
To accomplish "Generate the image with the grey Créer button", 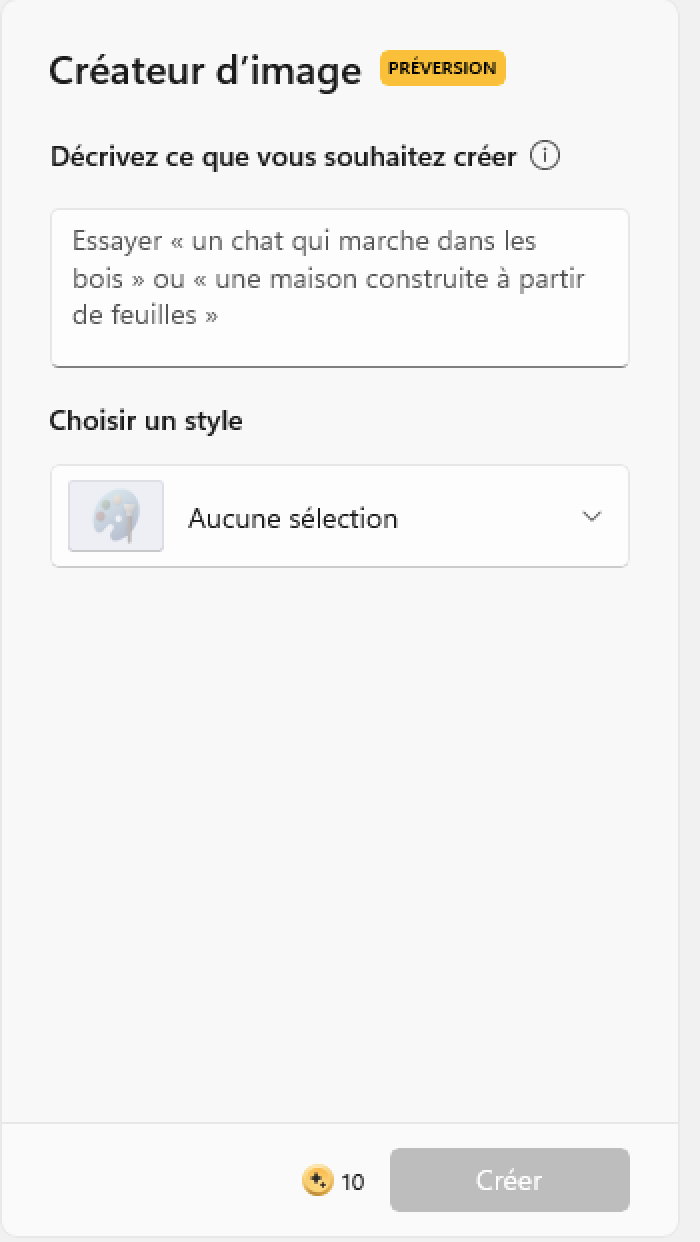I will [510, 1180].
